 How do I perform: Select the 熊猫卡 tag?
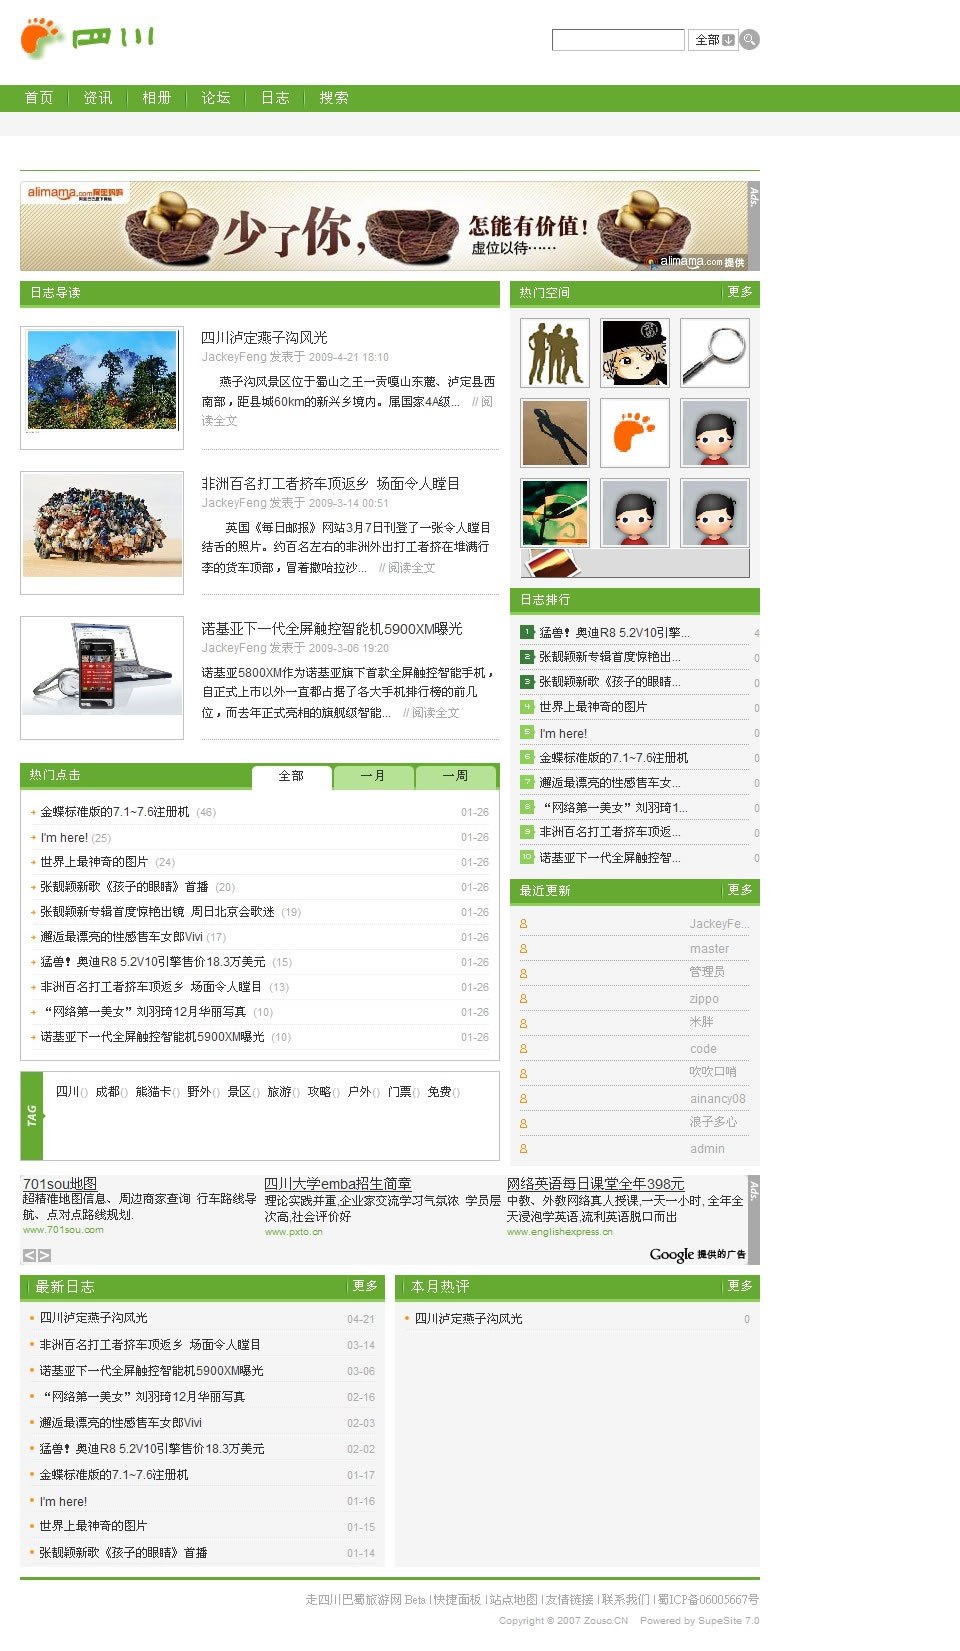click(x=153, y=1092)
